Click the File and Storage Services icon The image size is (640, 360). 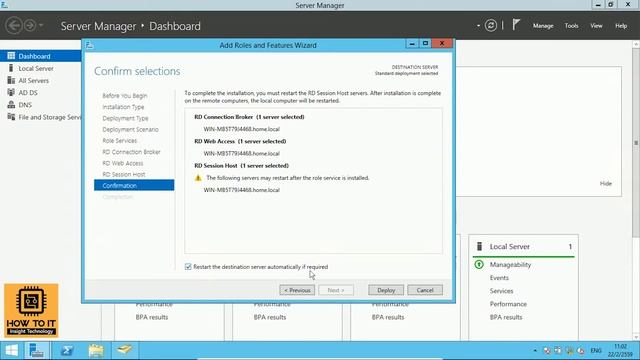click(x=11, y=117)
